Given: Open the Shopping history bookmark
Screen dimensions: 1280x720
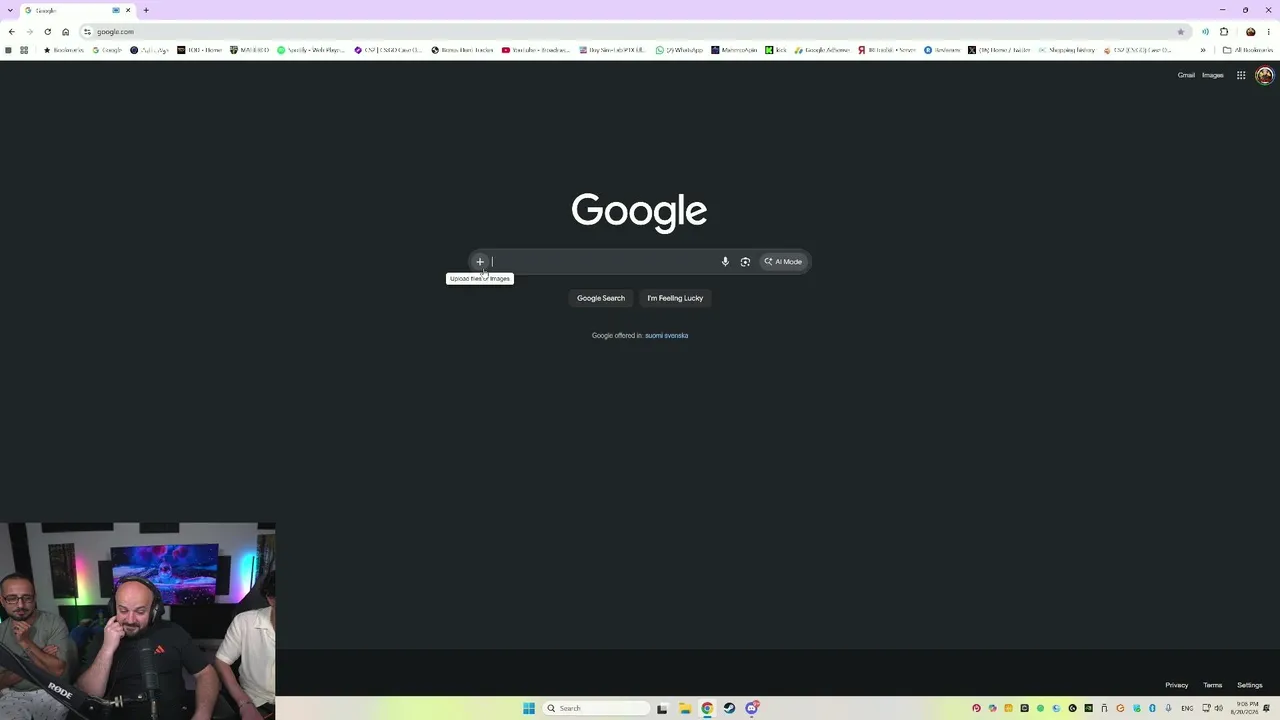Looking at the screenshot, I should pos(1067,50).
